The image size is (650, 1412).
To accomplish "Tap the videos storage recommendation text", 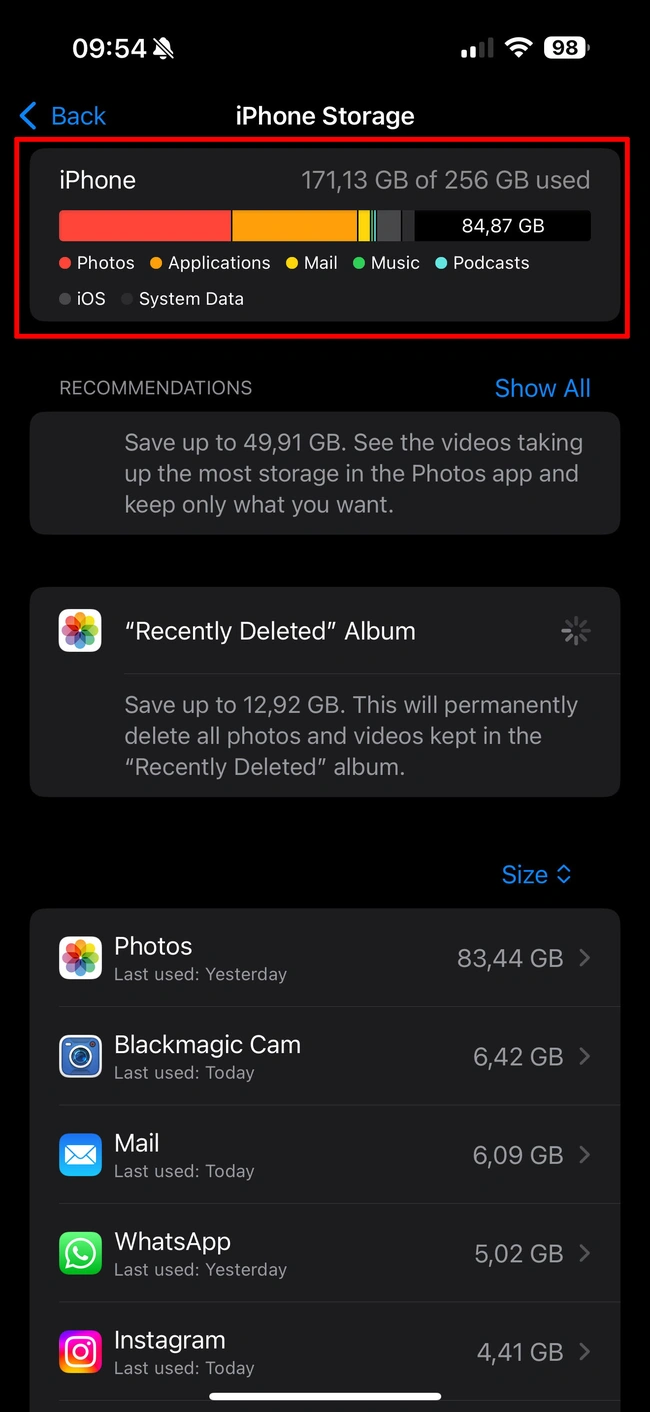I will pos(353,474).
